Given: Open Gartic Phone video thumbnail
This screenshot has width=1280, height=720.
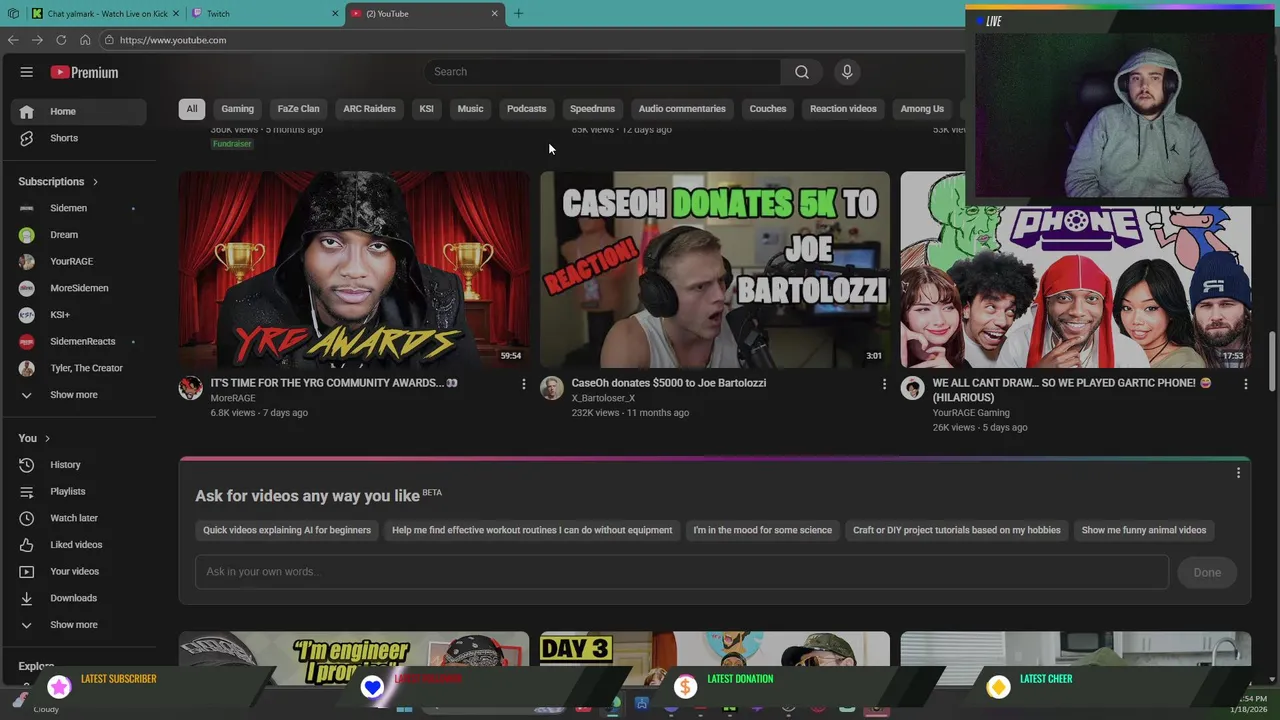Looking at the screenshot, I should click(1076, 287).
